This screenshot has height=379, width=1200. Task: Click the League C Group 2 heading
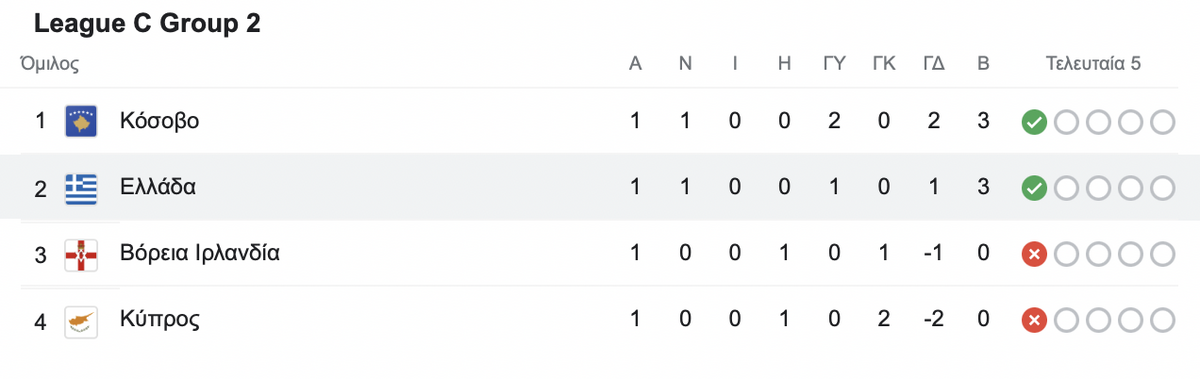[x=147, y=24]
